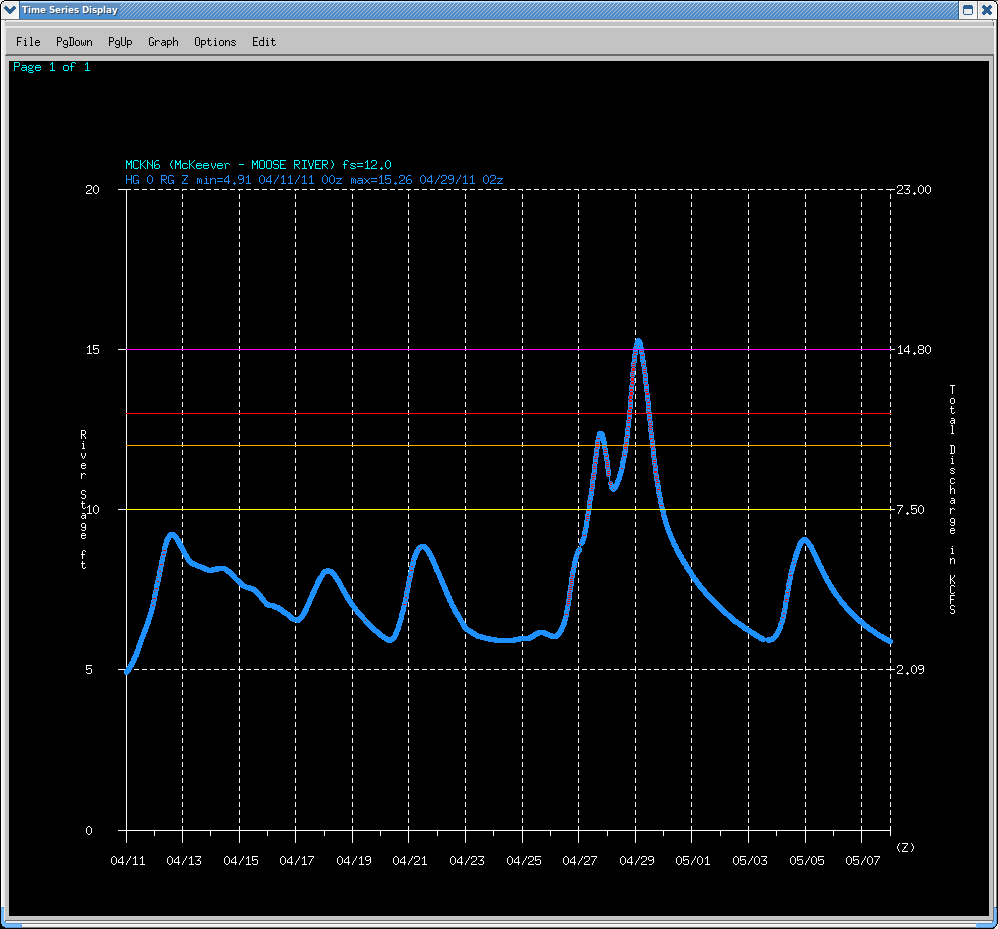Click the "05/01" date label

(x=692, y=861)
